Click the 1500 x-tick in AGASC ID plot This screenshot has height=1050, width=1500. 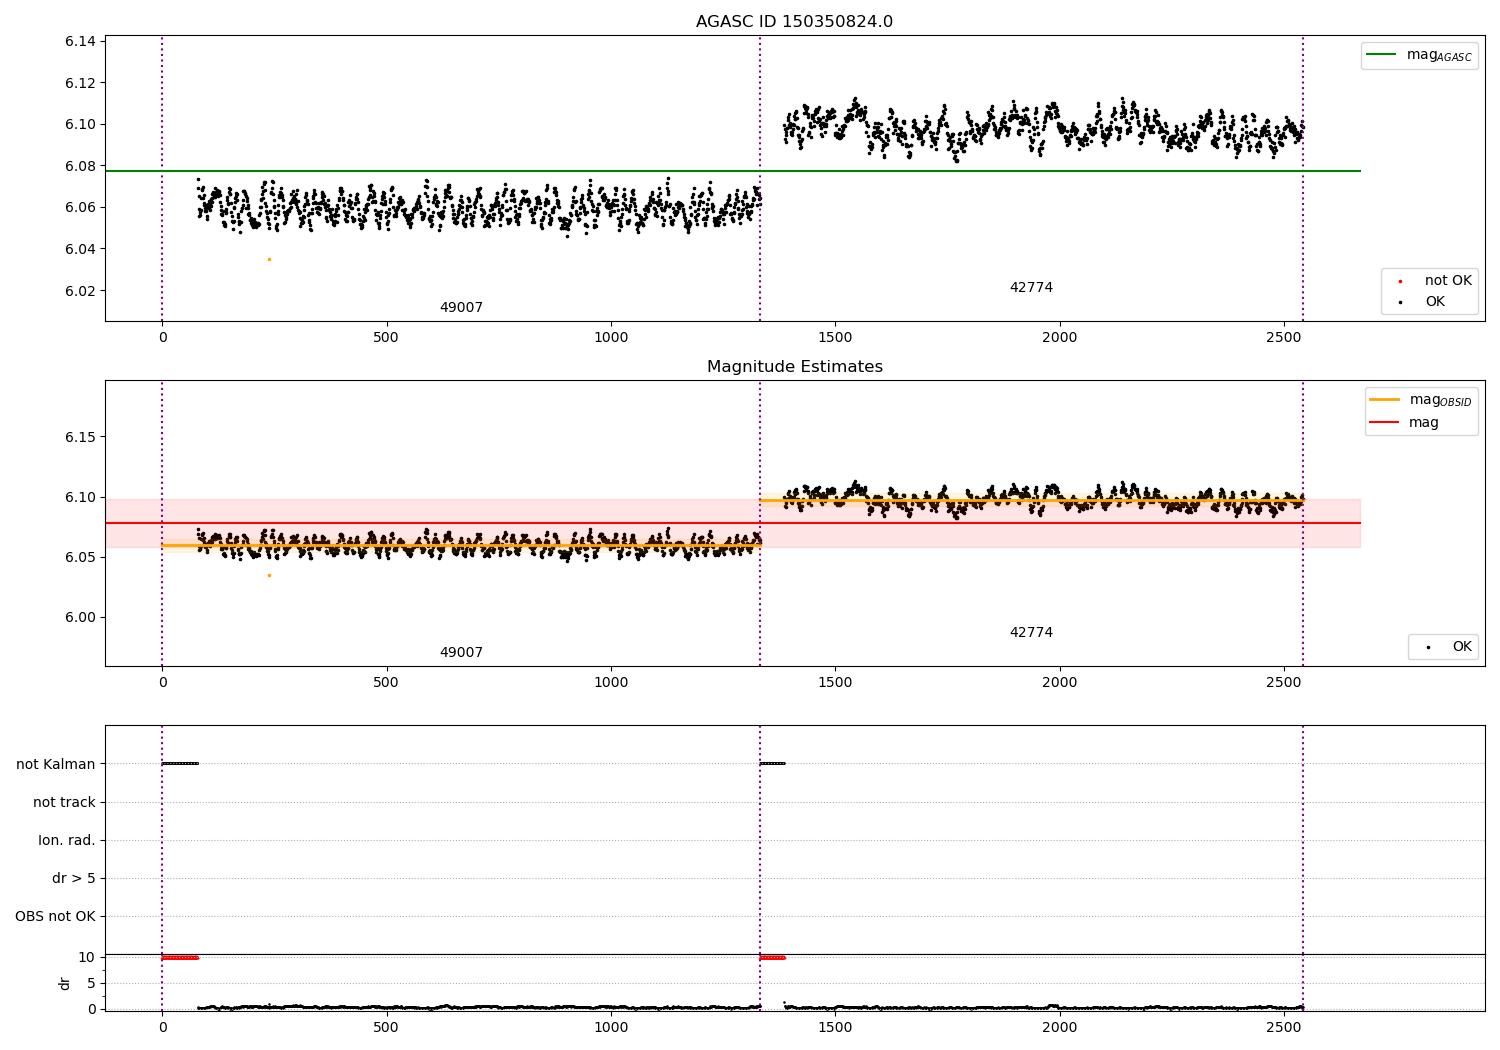tap(835, 337)
